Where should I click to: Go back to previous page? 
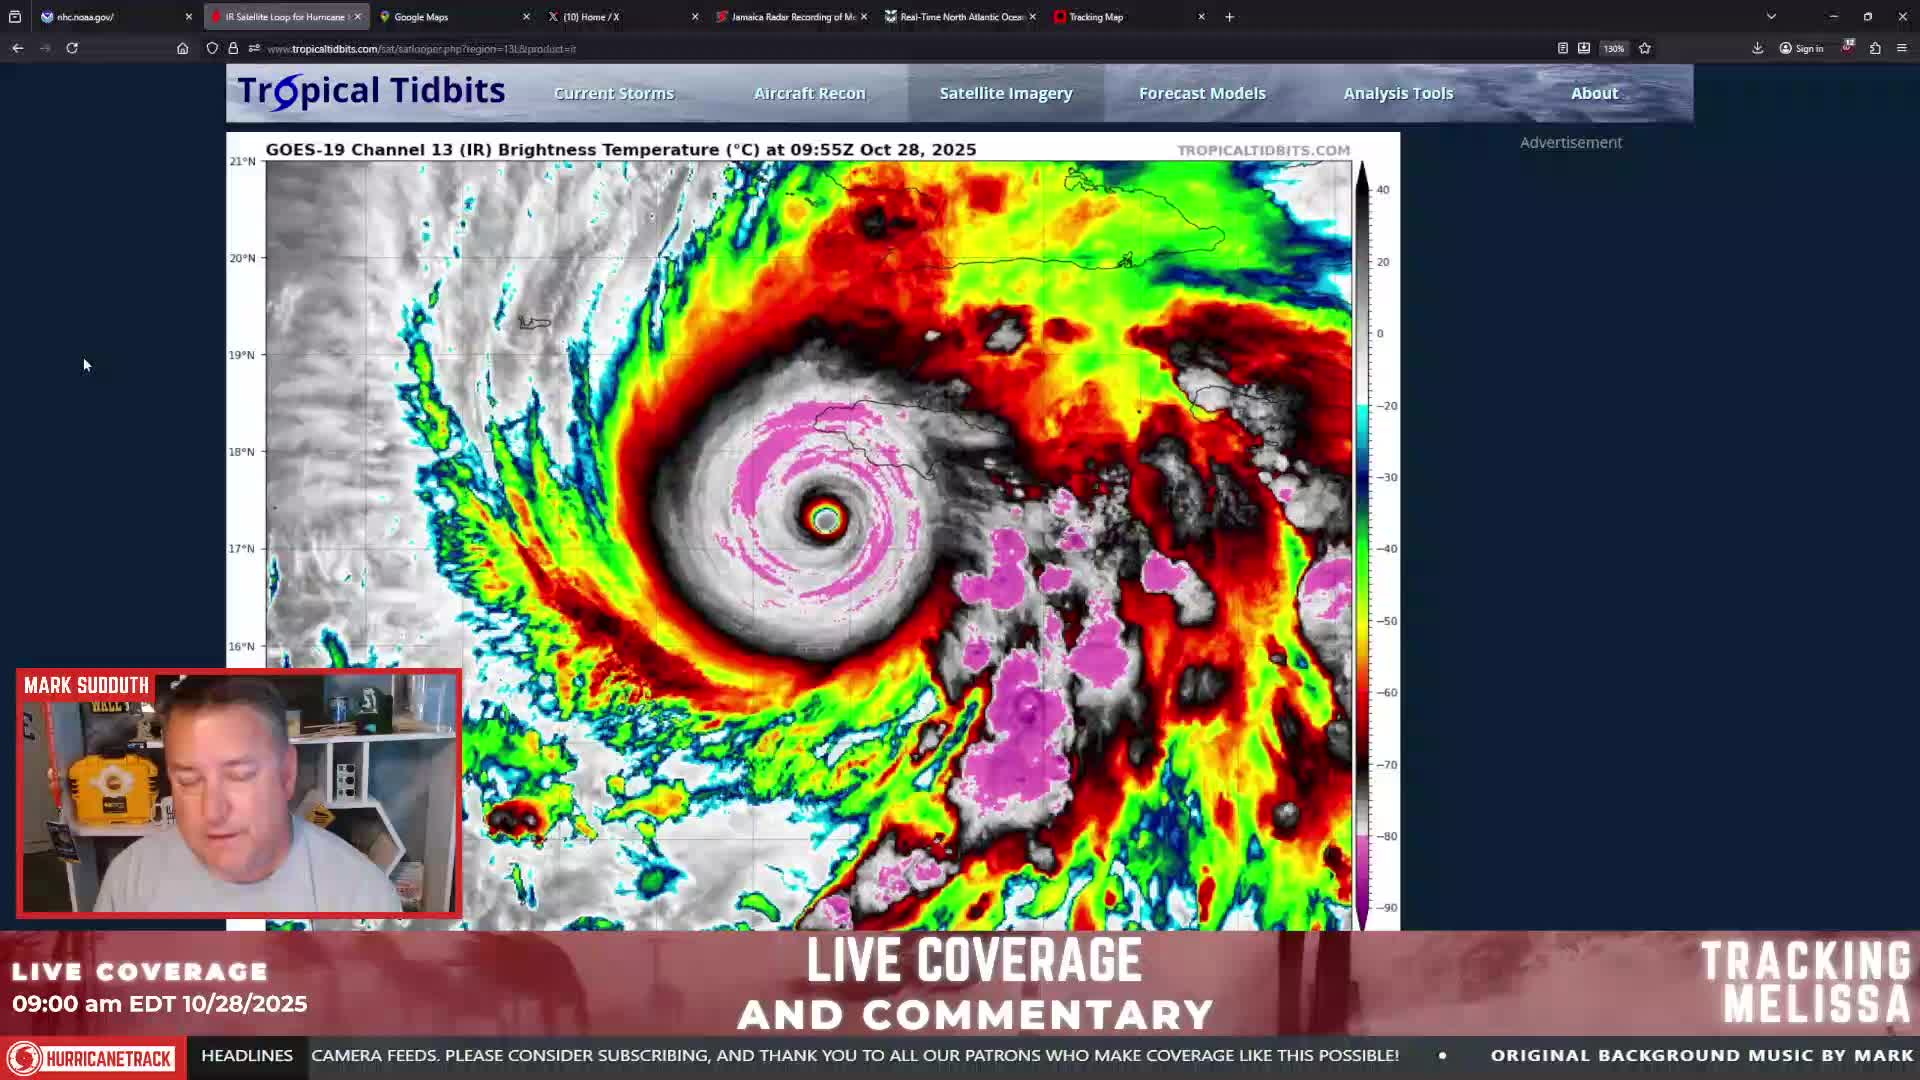pyautogui.click(x=18, y=48)
